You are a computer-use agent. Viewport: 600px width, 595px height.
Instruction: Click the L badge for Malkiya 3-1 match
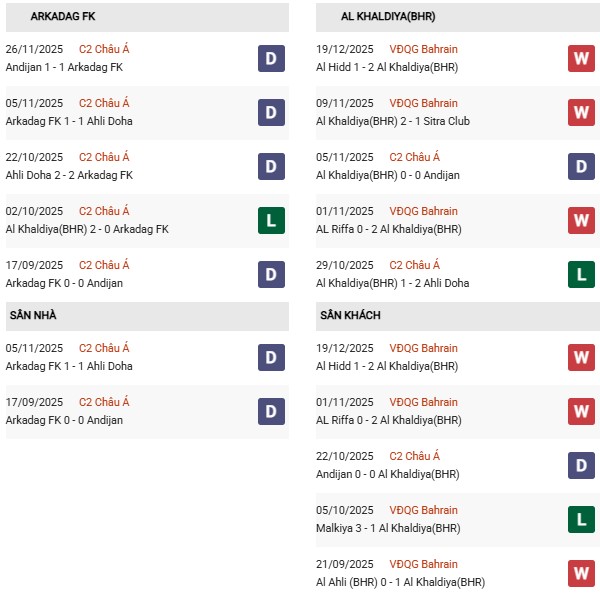tap(581, 519)
